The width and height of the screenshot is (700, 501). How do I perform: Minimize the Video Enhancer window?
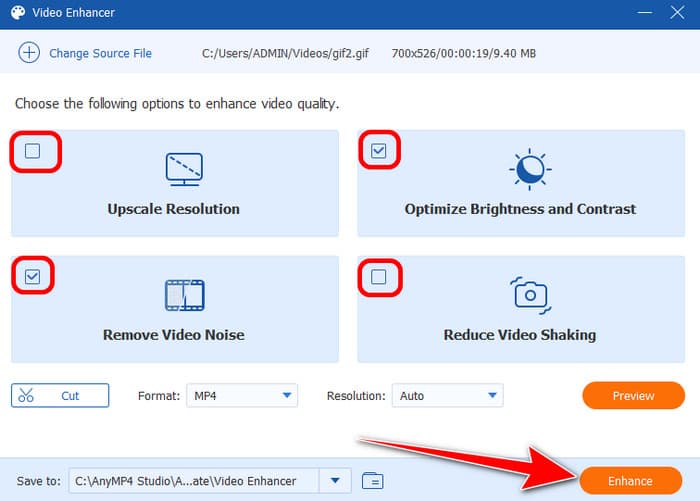click(645, 13)
